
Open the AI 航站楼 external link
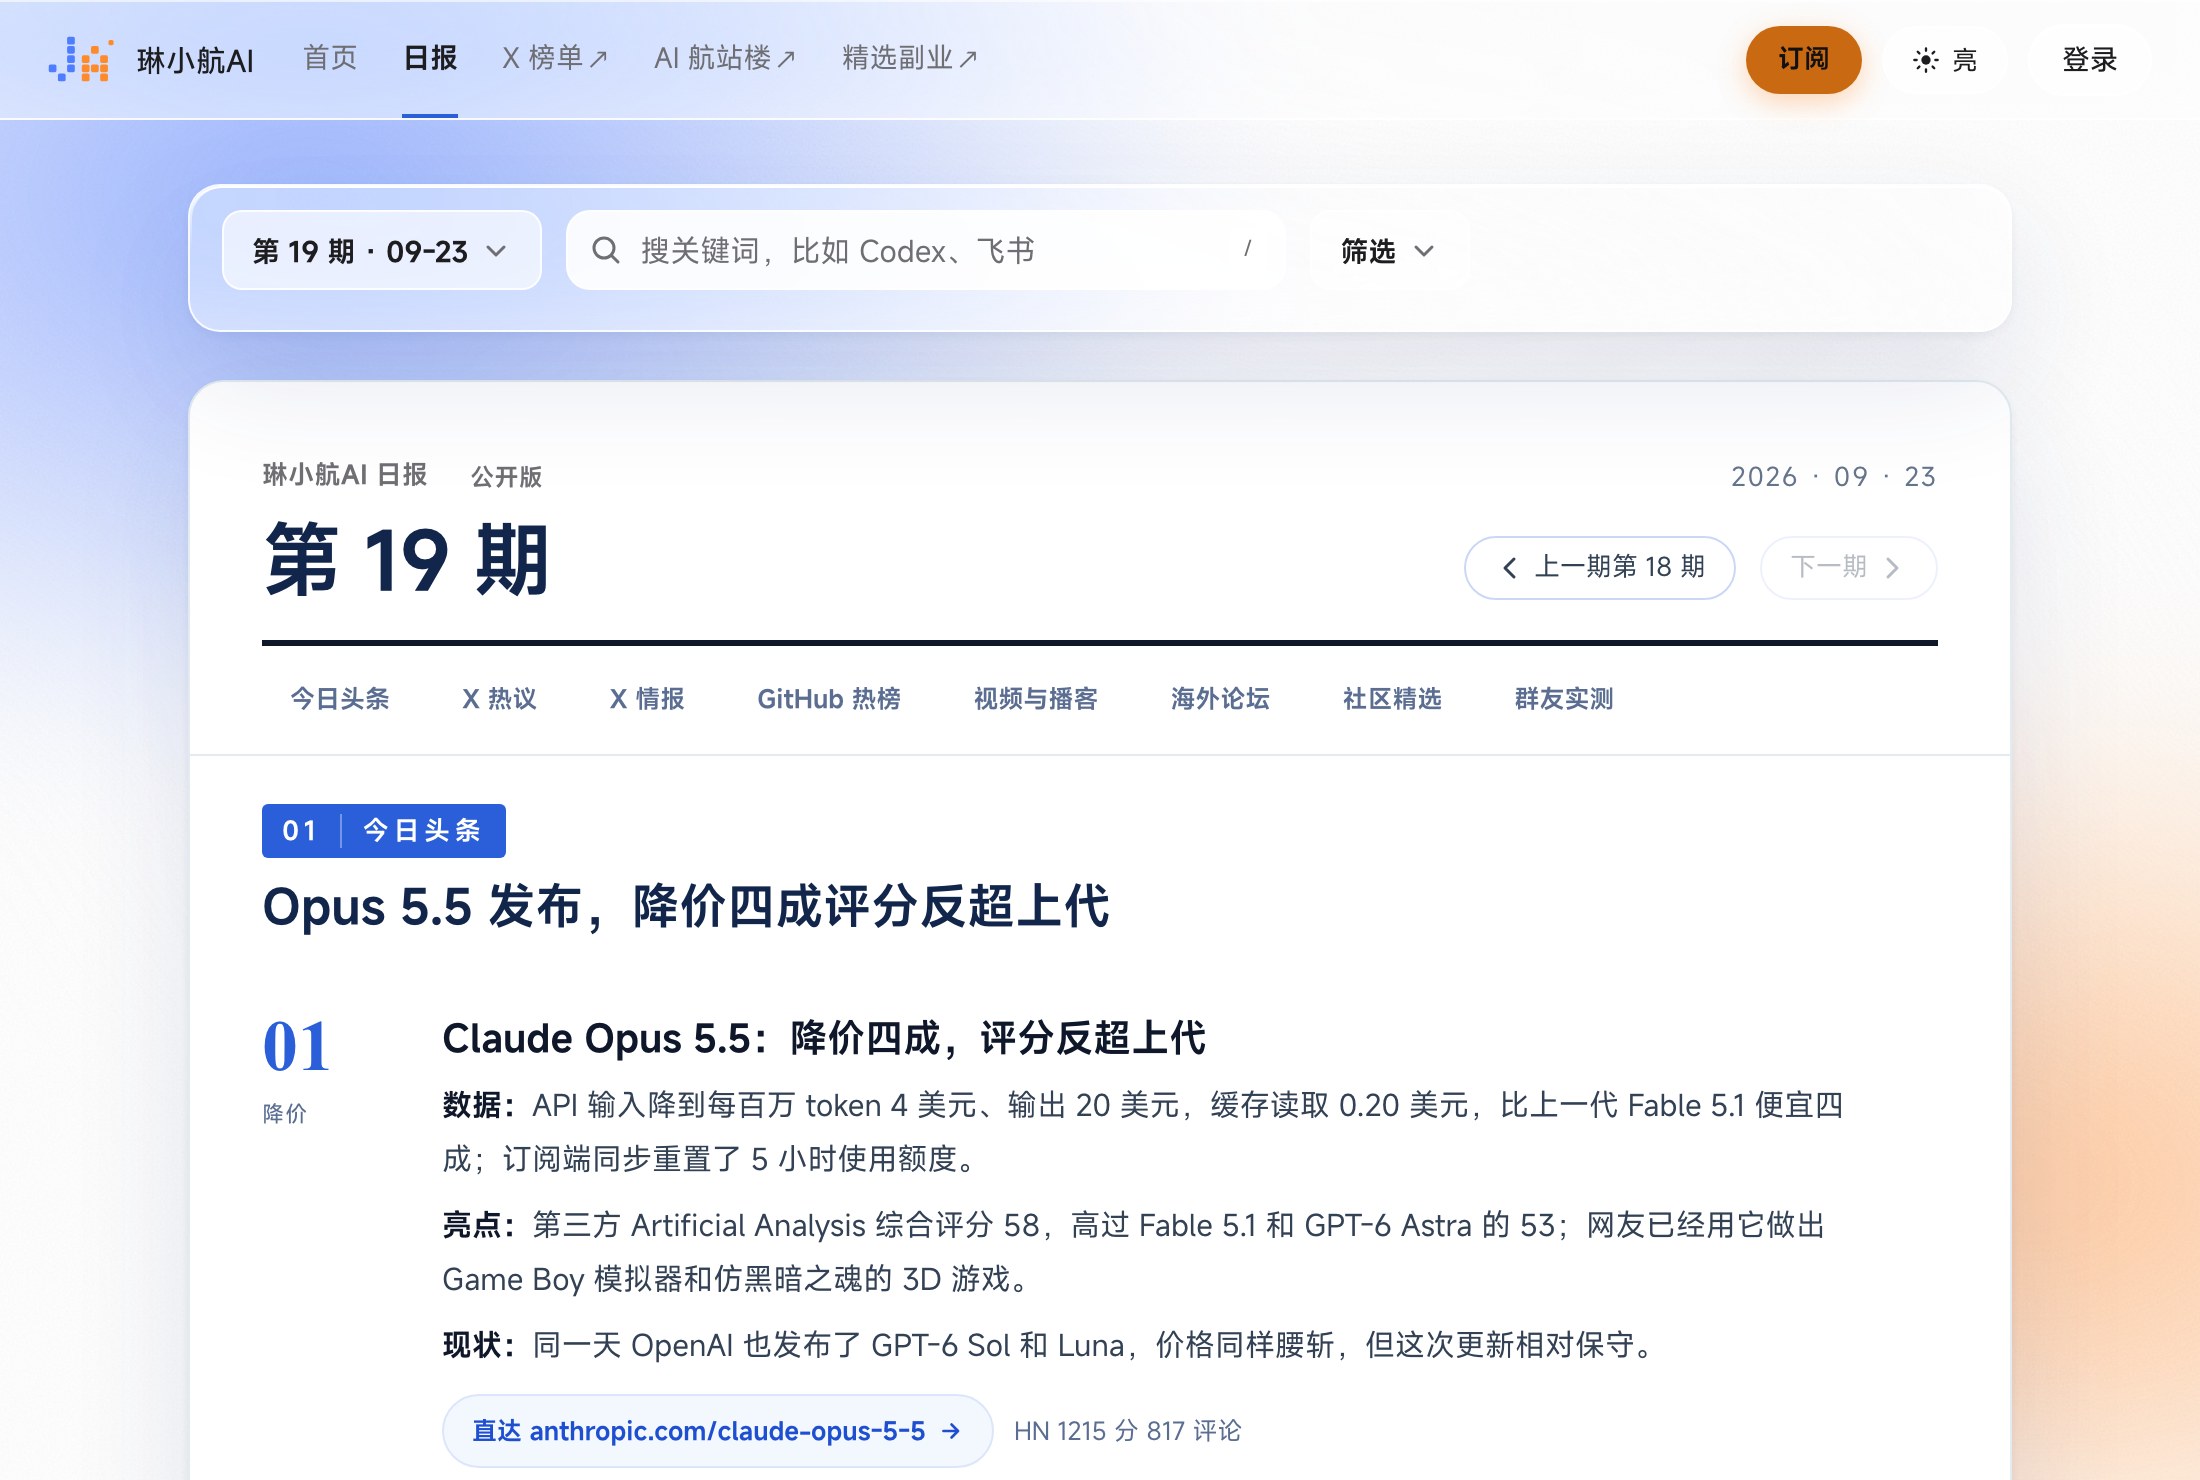pyautogui.click(x=725, y=58)
